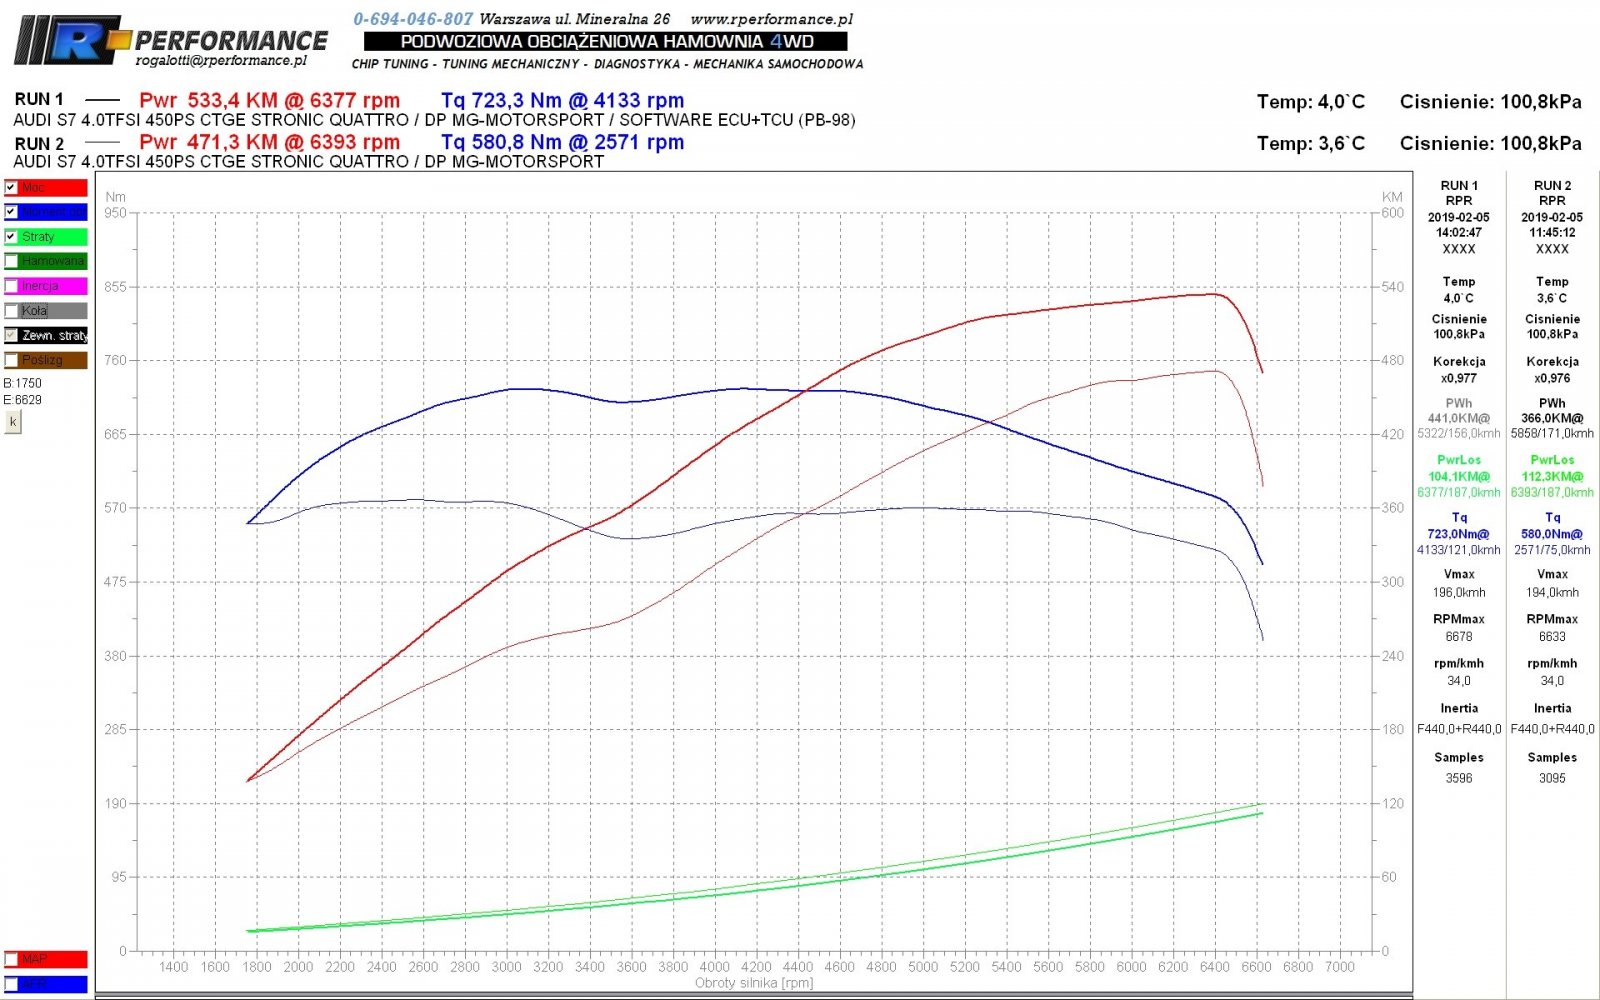Click the Temp: 4,0°C header reading
The height and width of the screenshot is (1000, 1600).
click(x=1311, y=102)
